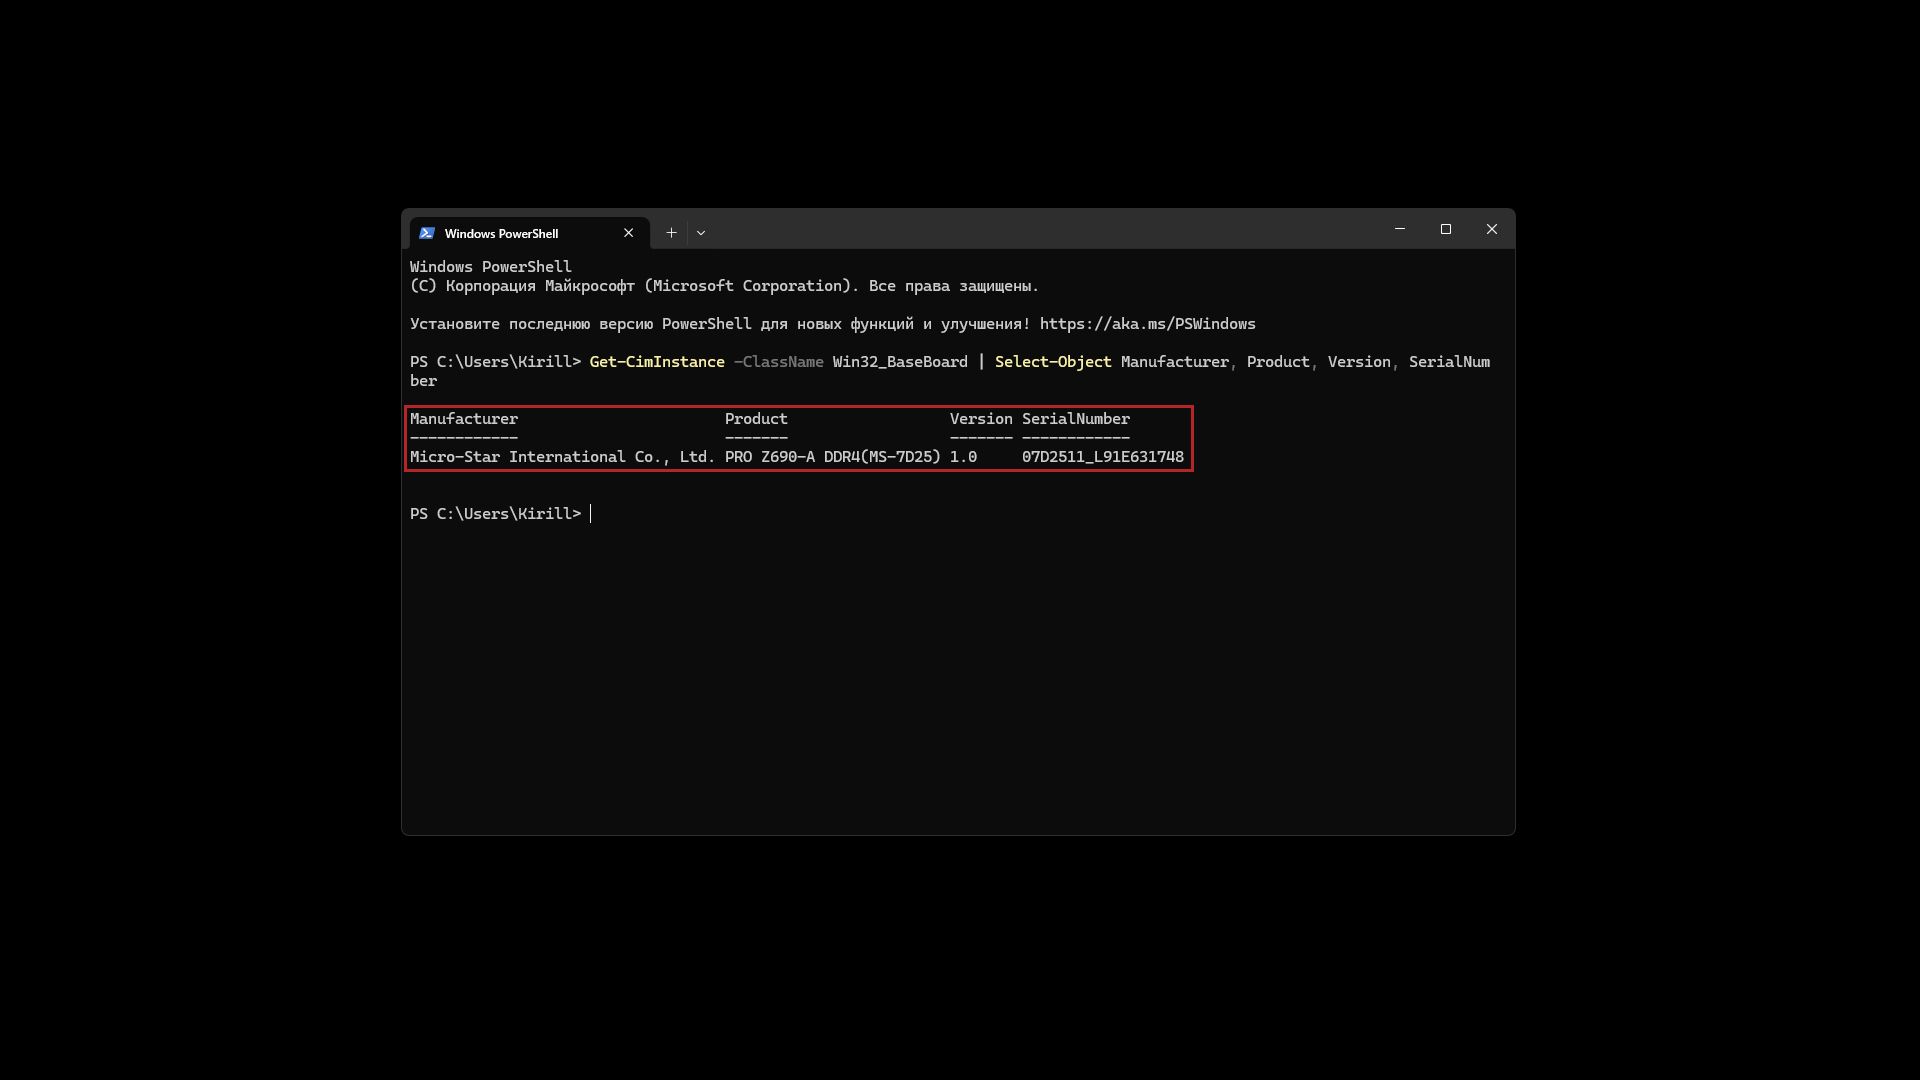Close the Windows PowerShell tab
Image resolution: width=1920 pixels, height=1080 pixels.
[x=628, y=233]
